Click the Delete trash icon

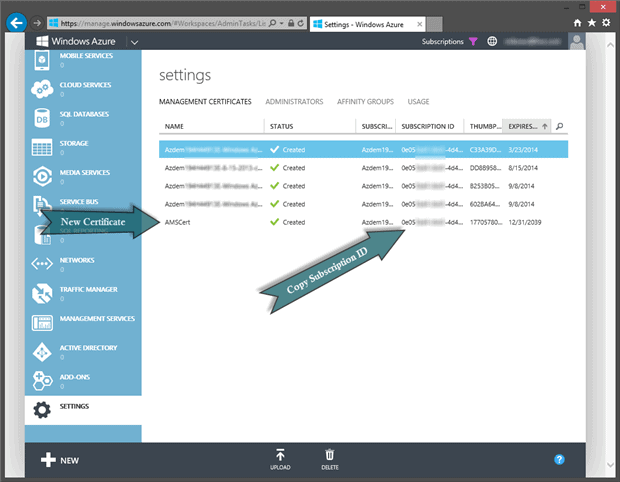tap(329, 455)
